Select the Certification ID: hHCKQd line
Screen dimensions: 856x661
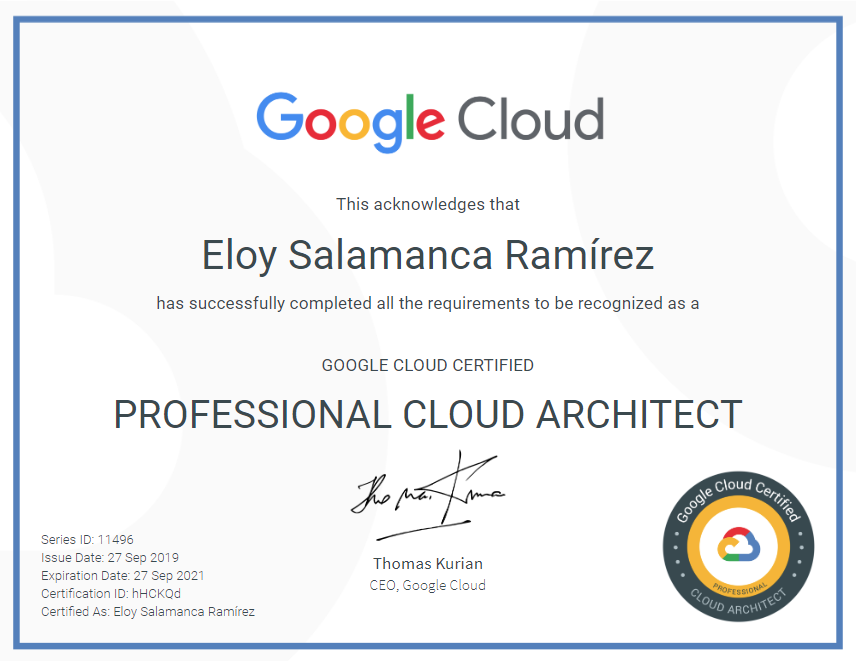110,593
